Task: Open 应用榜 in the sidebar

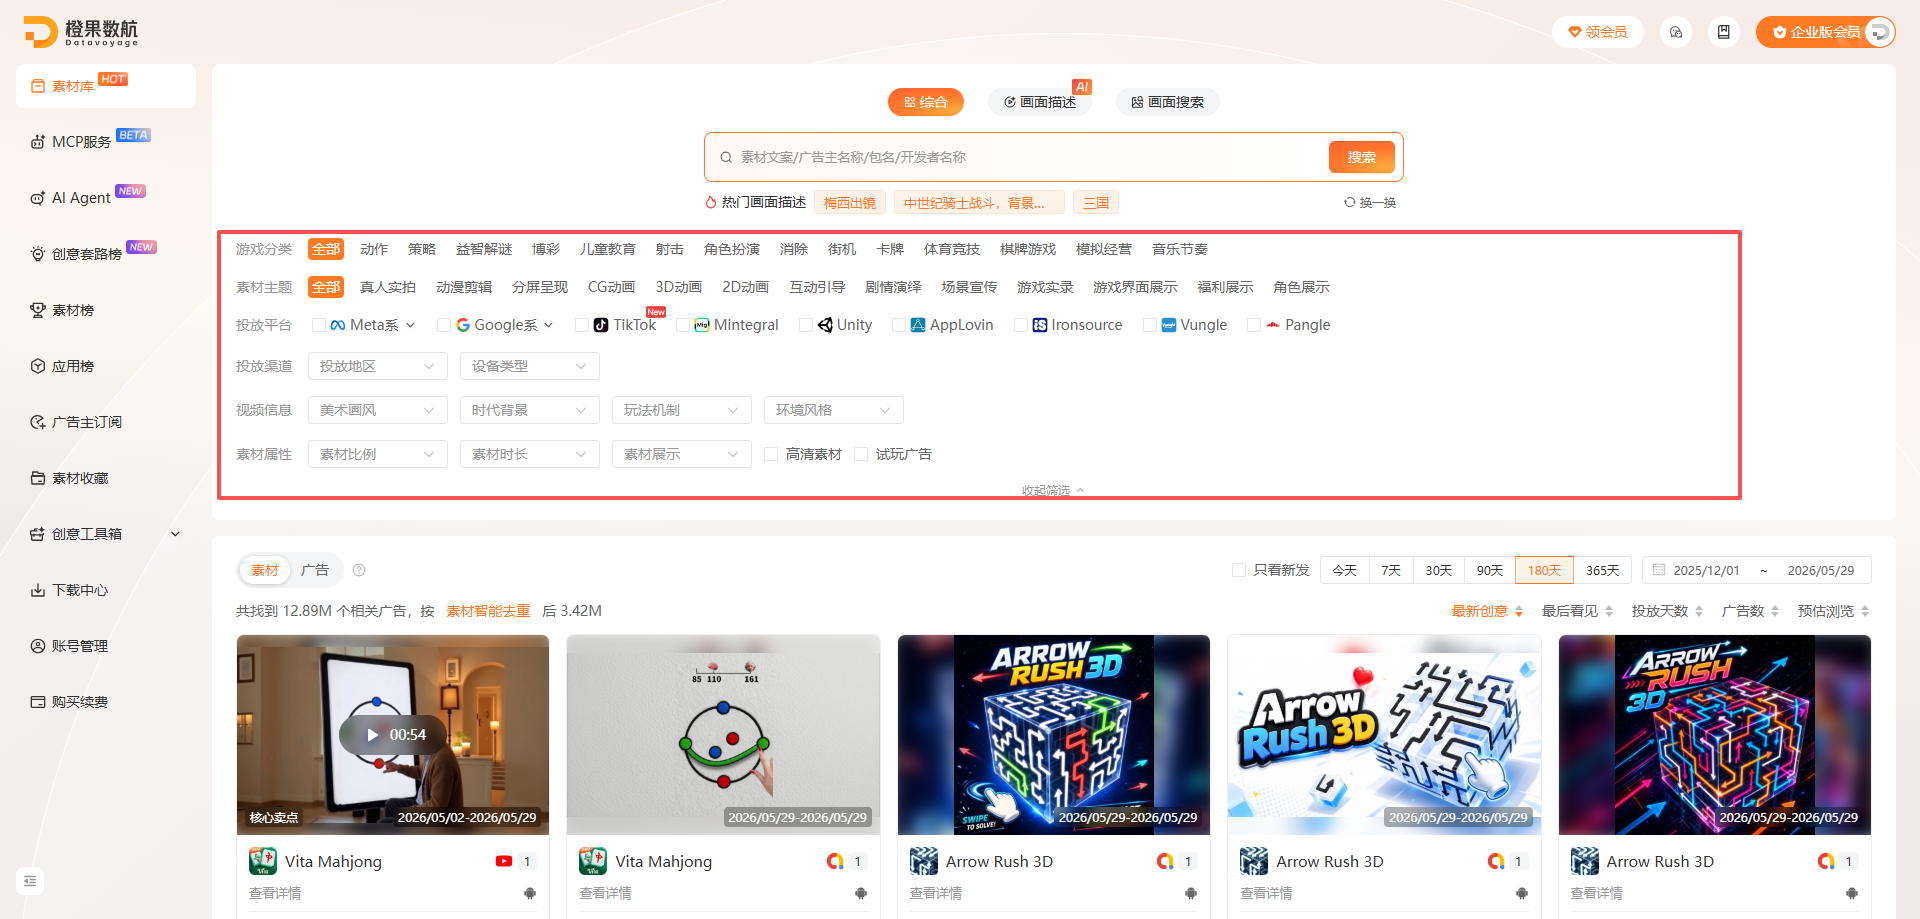Action: point(106,366)
